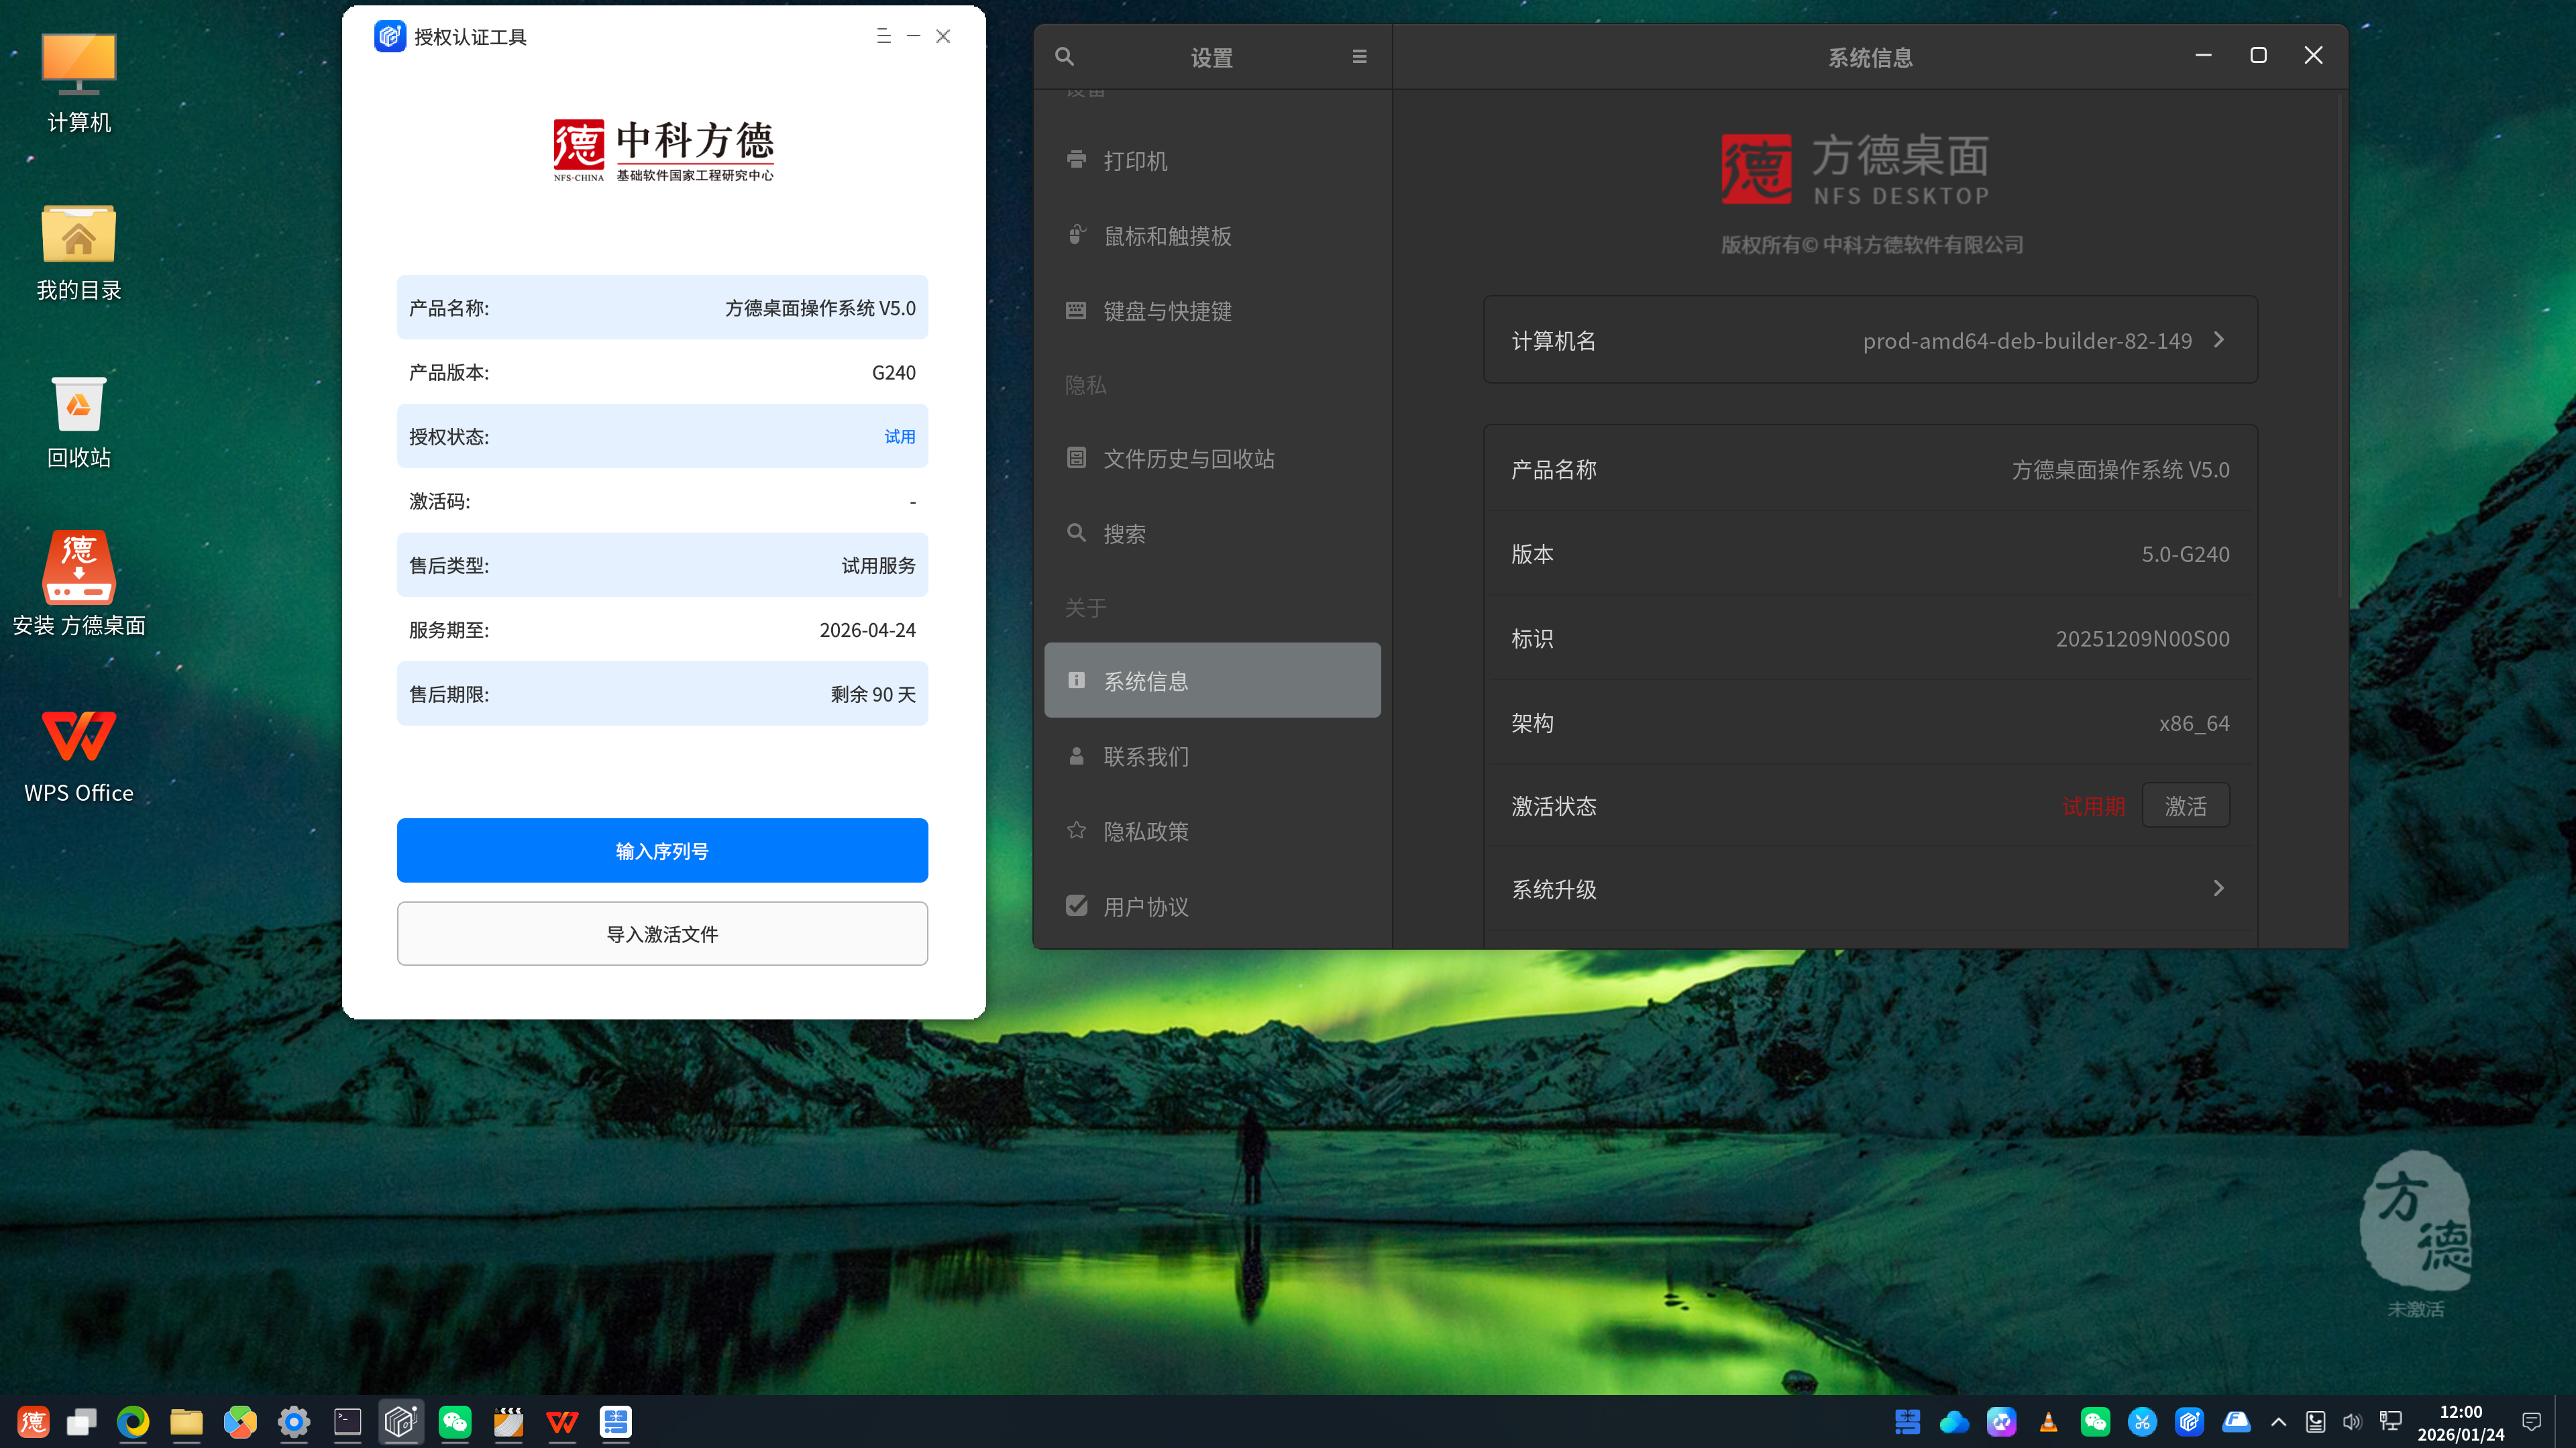Select 键盘与快捷键 in the sidebar
Viewport: 2576px width, 1448px height.
pyautogui.click(x=1167, y=311)
